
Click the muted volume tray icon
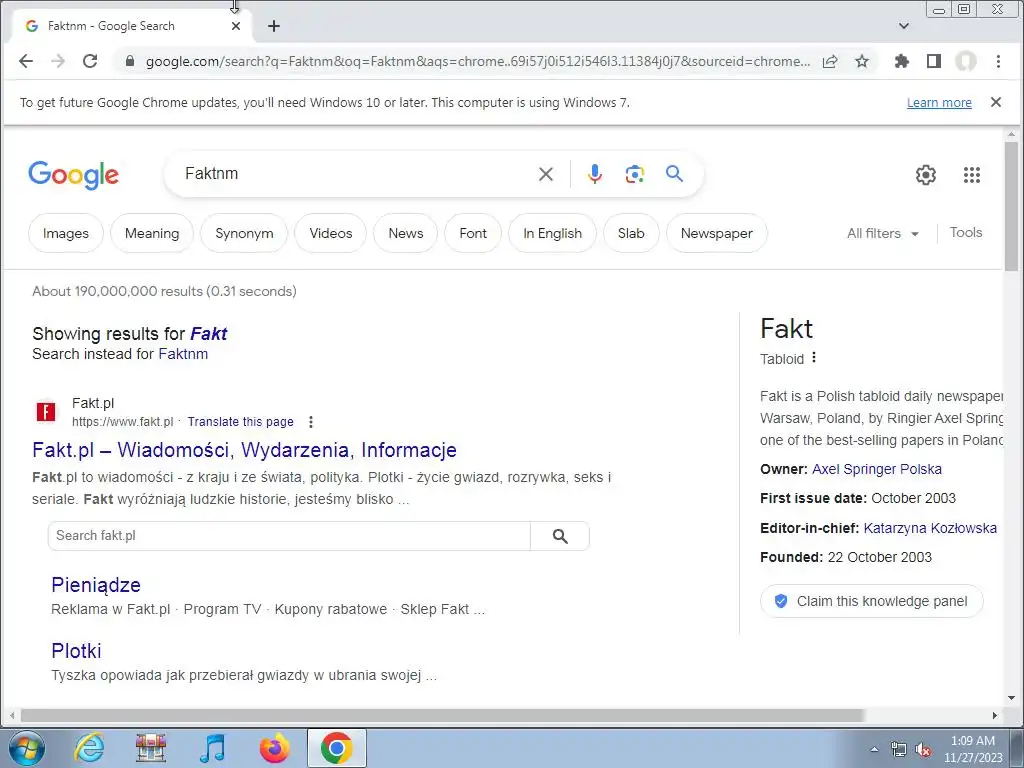pyautogui.click(x=923, y=750)
